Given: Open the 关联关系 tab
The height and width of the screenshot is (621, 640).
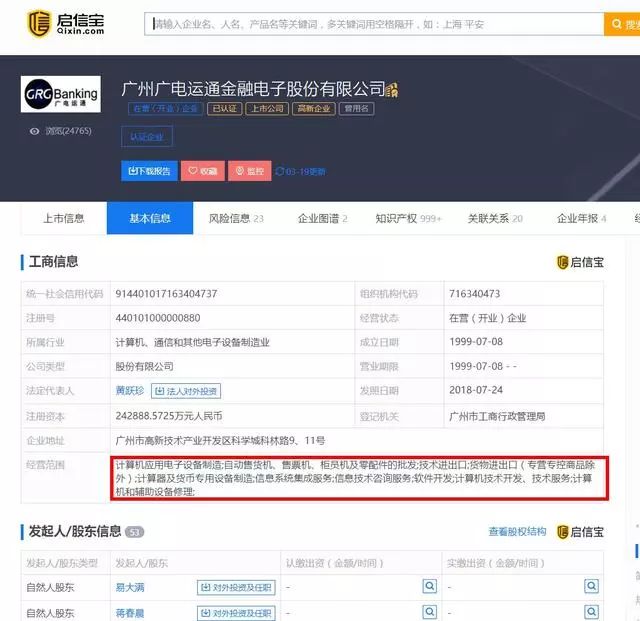Looking at the screenshot, I should [495, 218].
